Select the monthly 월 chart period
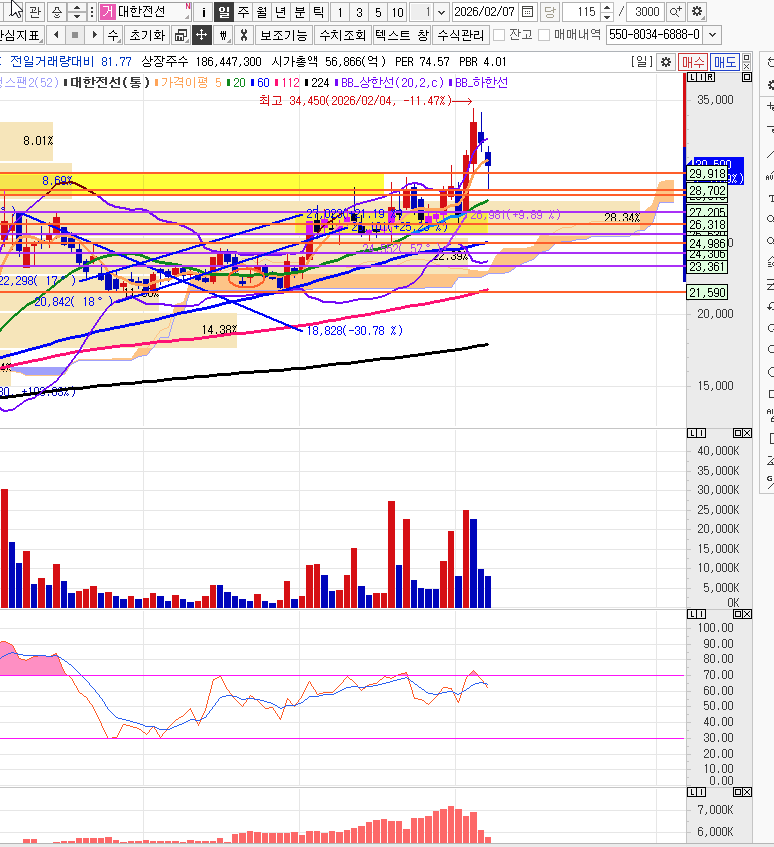Screen dimensions: 774x847 click(261, 12)
